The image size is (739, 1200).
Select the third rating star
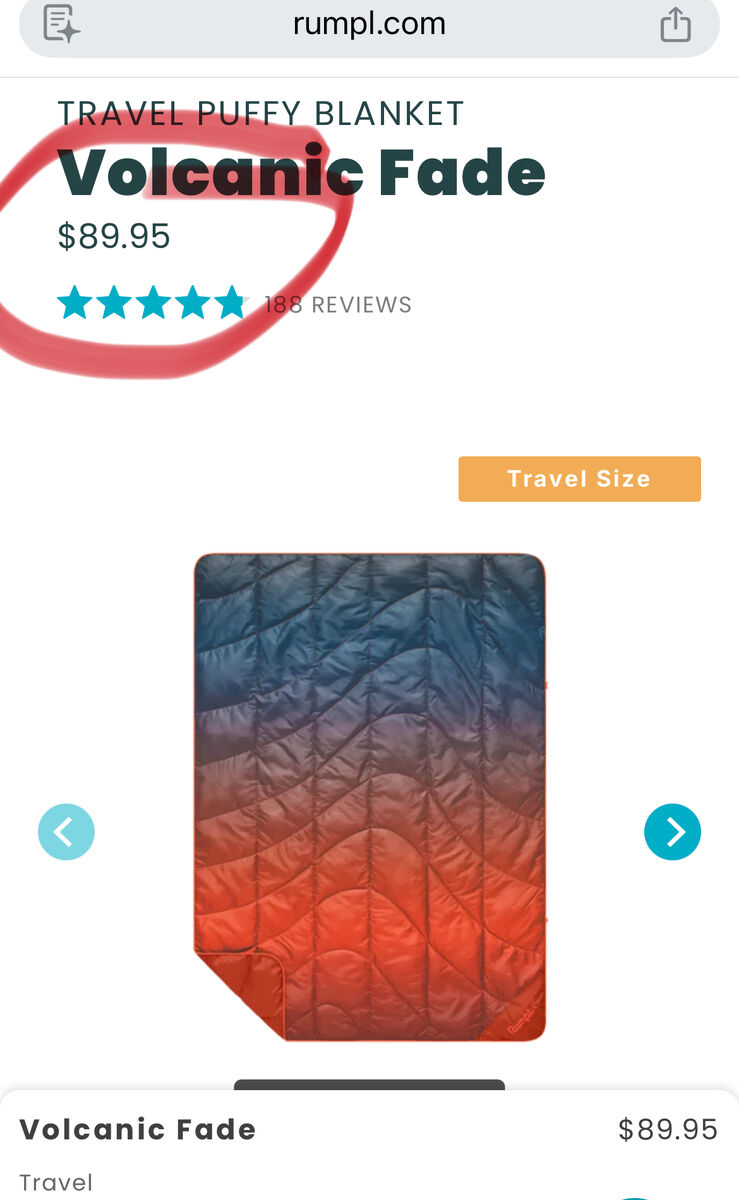coord(153,303)
